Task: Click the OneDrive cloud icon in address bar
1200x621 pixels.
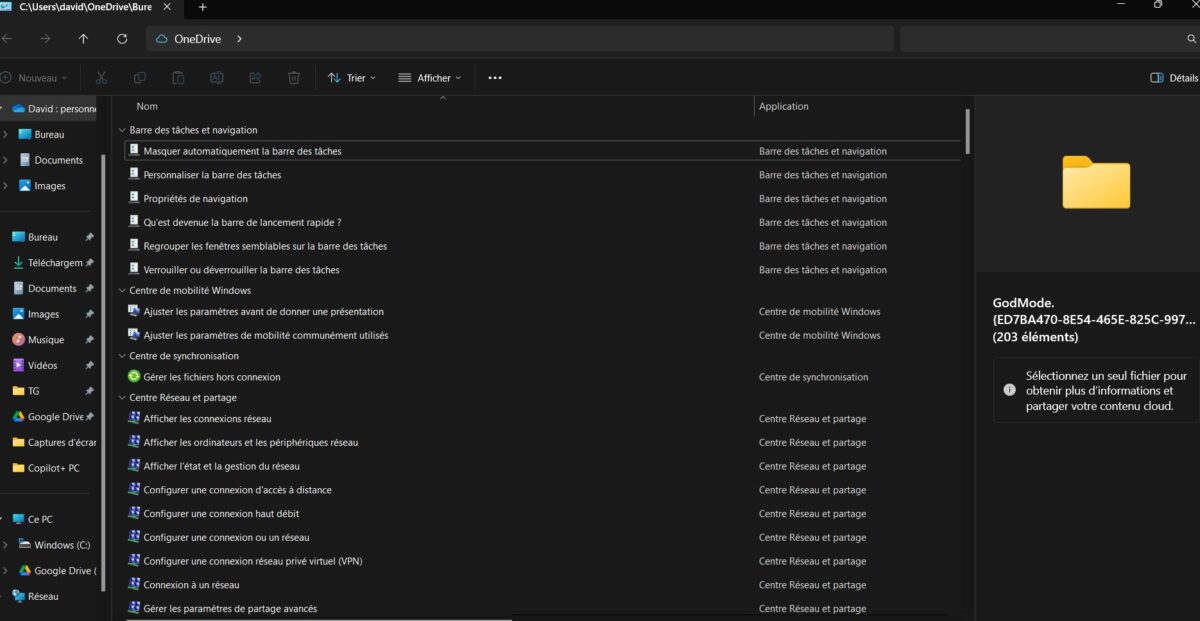Action: coord(162,39)
